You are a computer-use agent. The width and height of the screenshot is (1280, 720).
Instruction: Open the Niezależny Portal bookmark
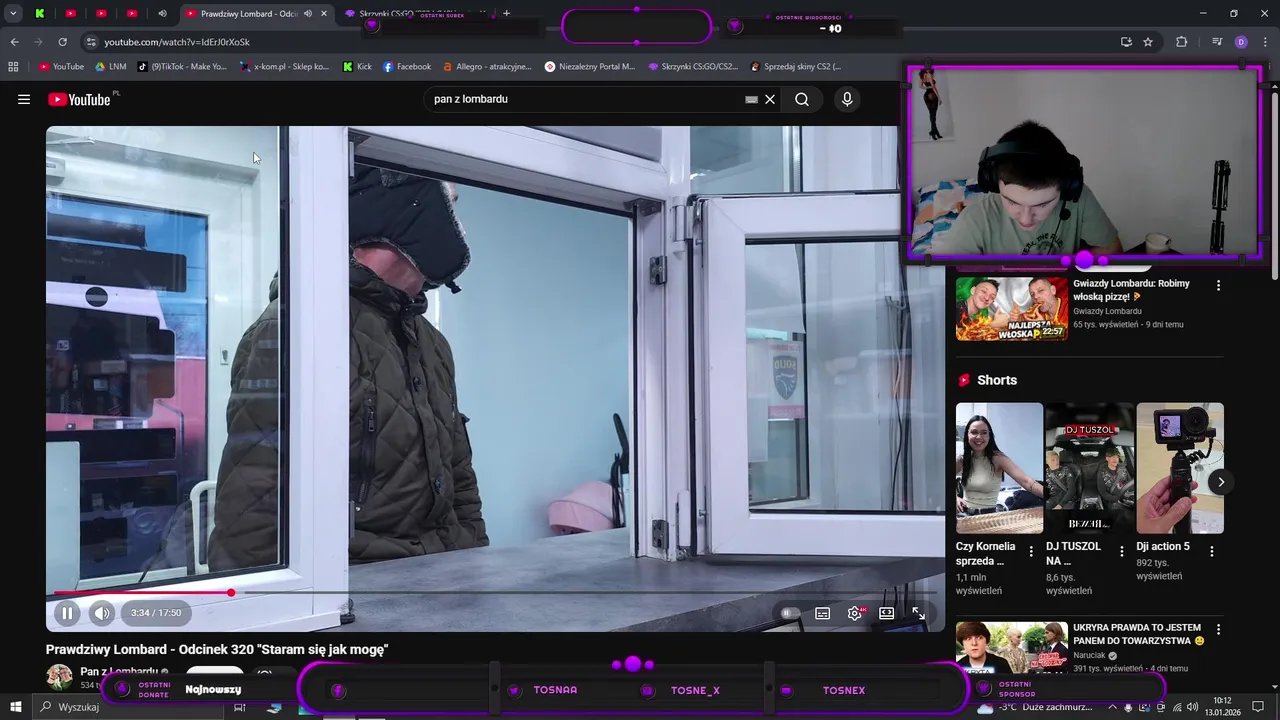click(x=590, y=67)
